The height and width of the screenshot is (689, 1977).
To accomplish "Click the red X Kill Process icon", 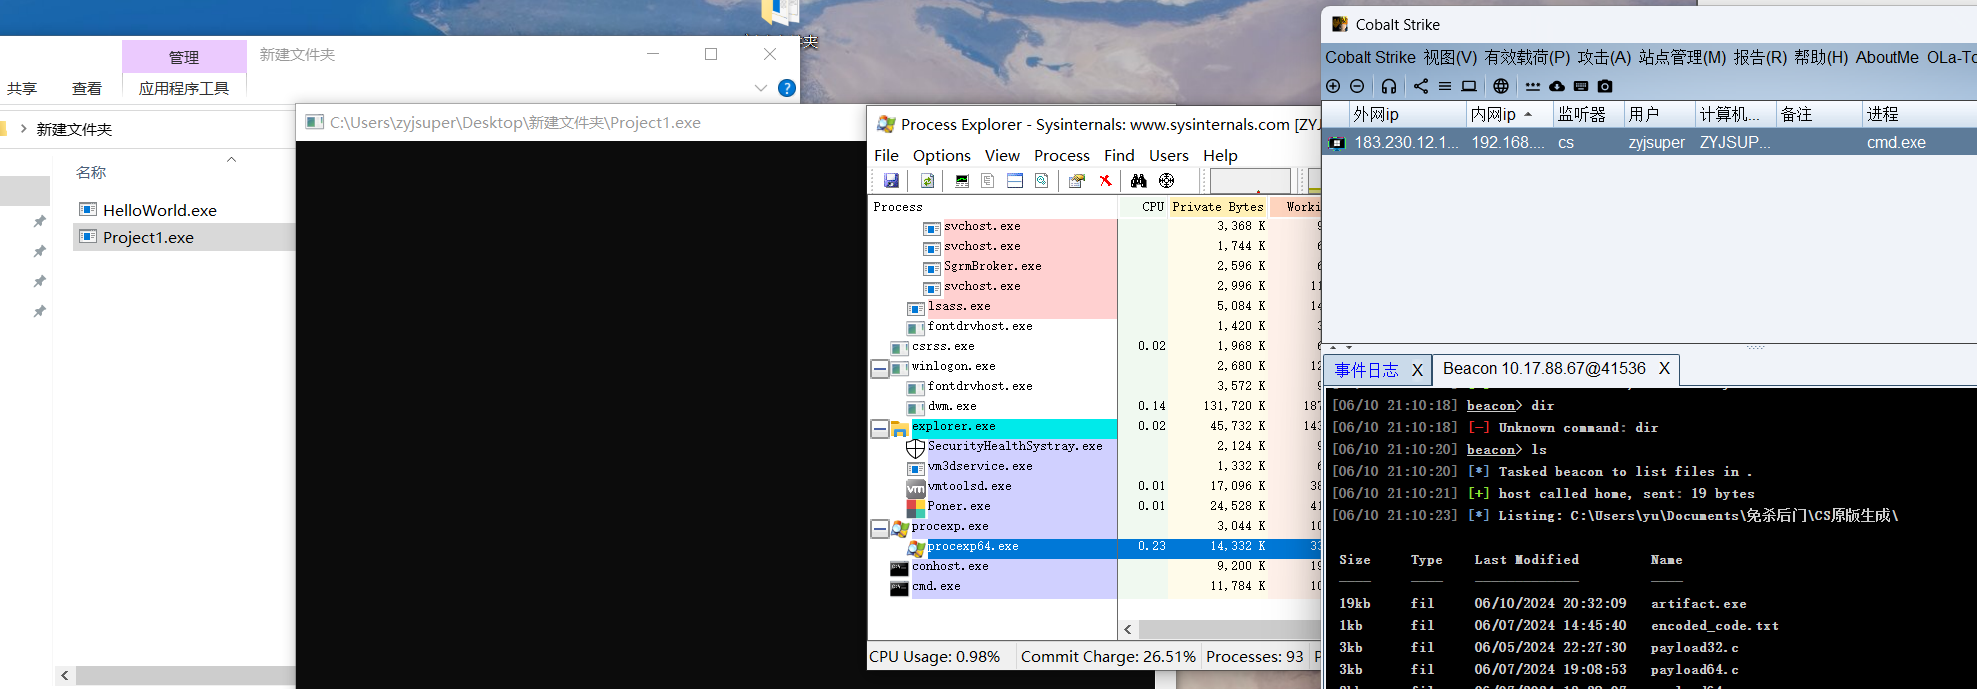I will [x=1105, y=181].
